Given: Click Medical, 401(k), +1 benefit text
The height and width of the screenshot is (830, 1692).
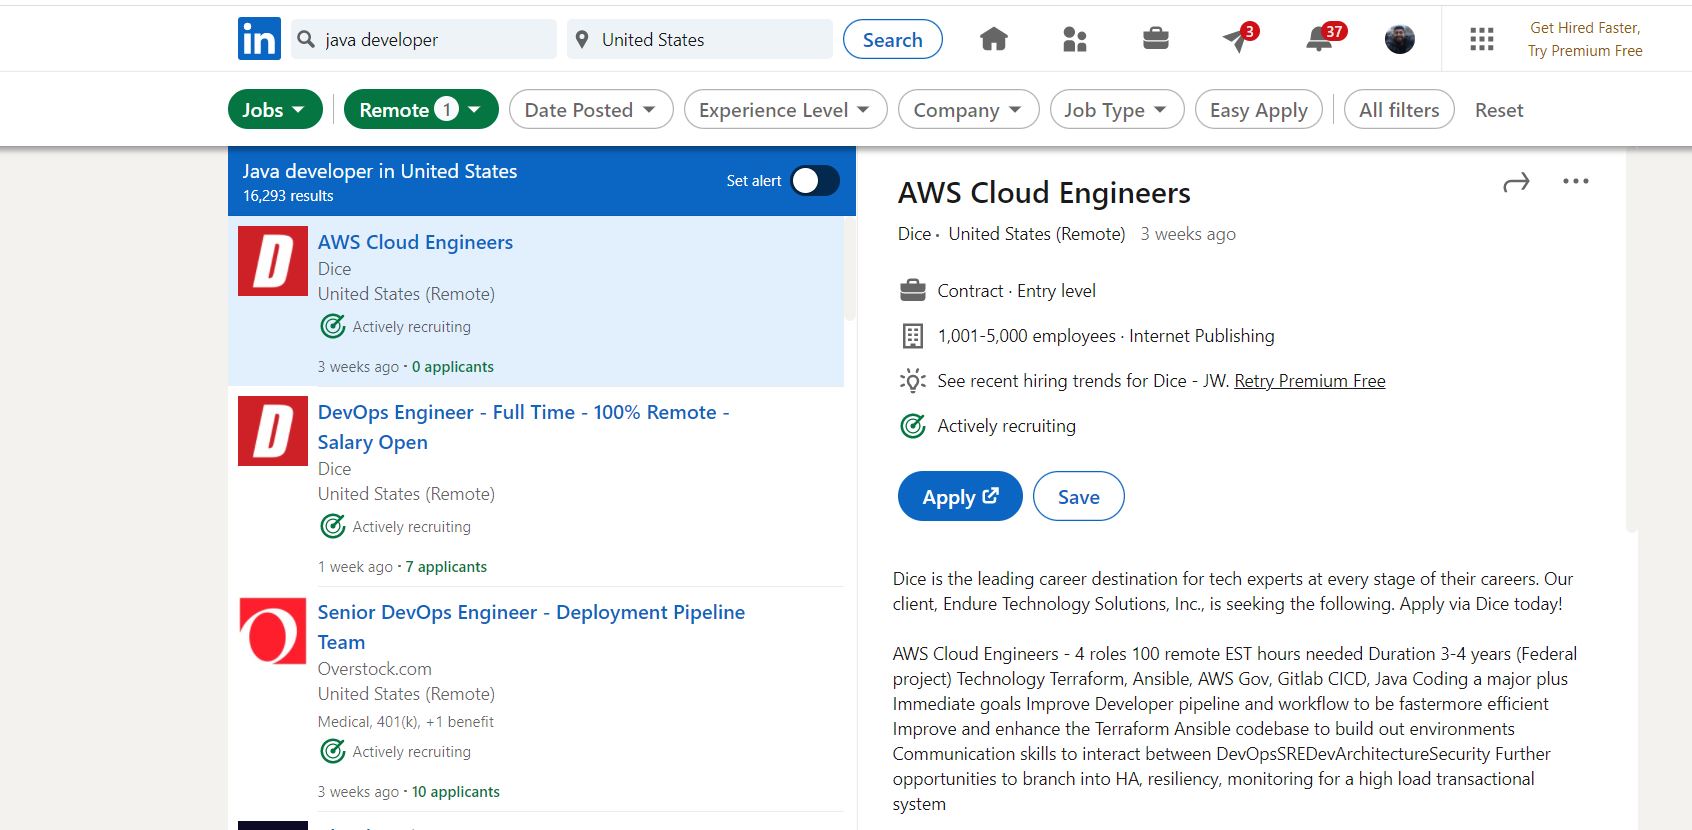Looking at the screenshot, I should click(406, 722).
